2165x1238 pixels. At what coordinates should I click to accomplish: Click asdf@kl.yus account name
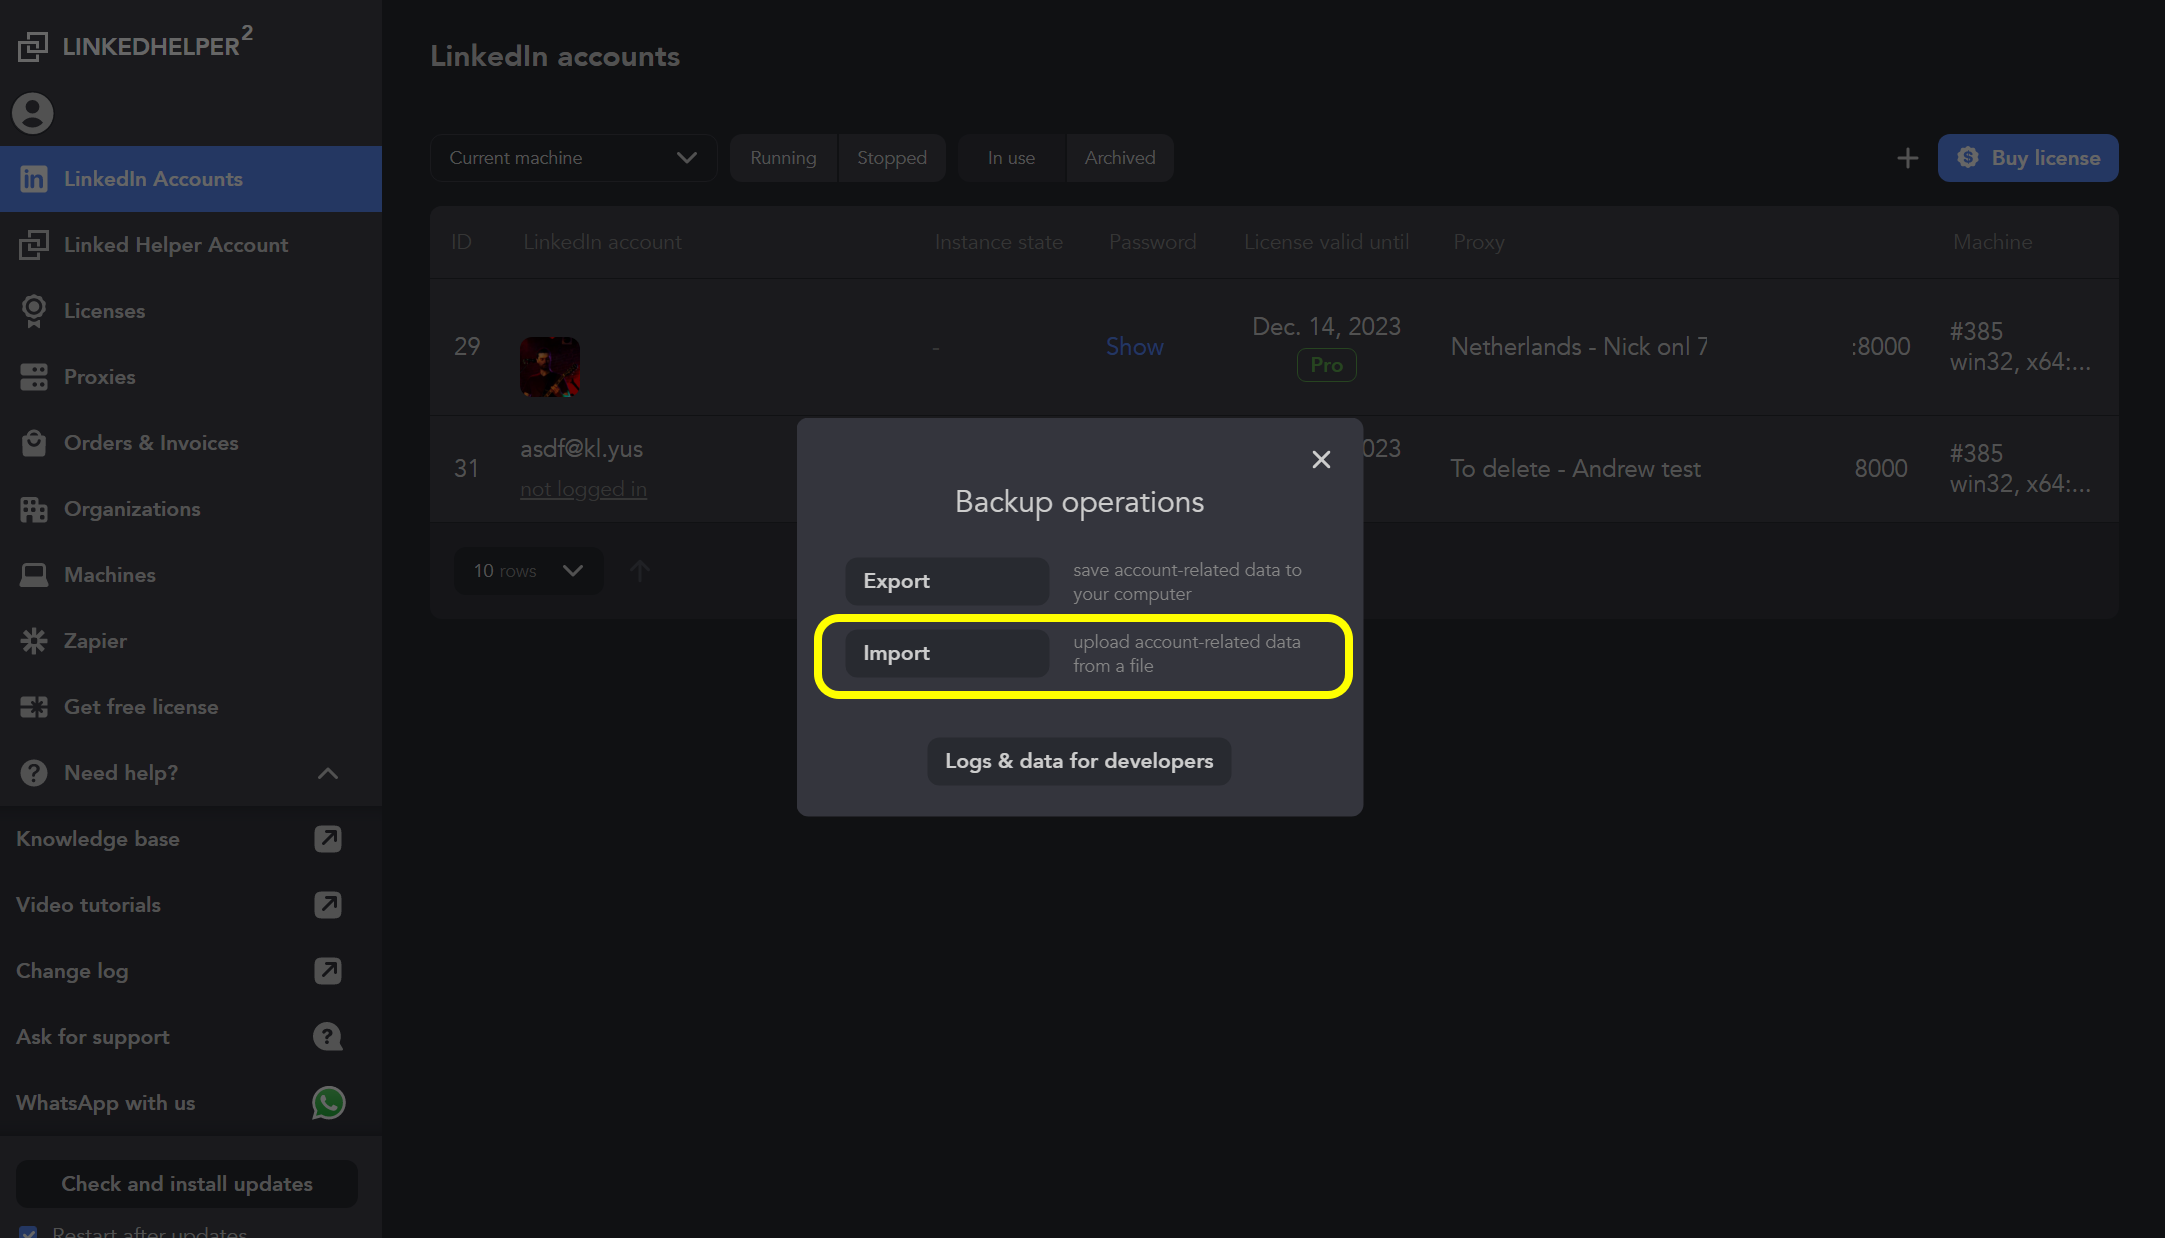point(581,449)
